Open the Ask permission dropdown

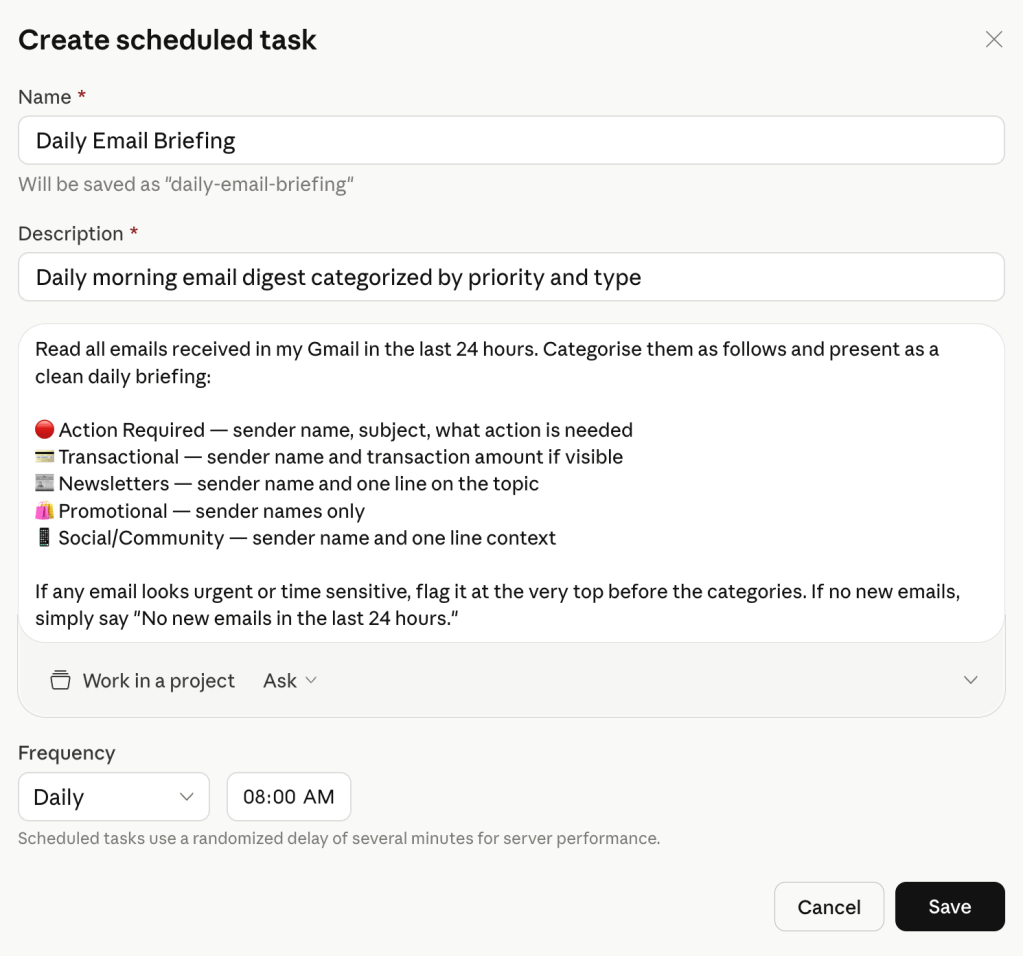click(289, 681)
